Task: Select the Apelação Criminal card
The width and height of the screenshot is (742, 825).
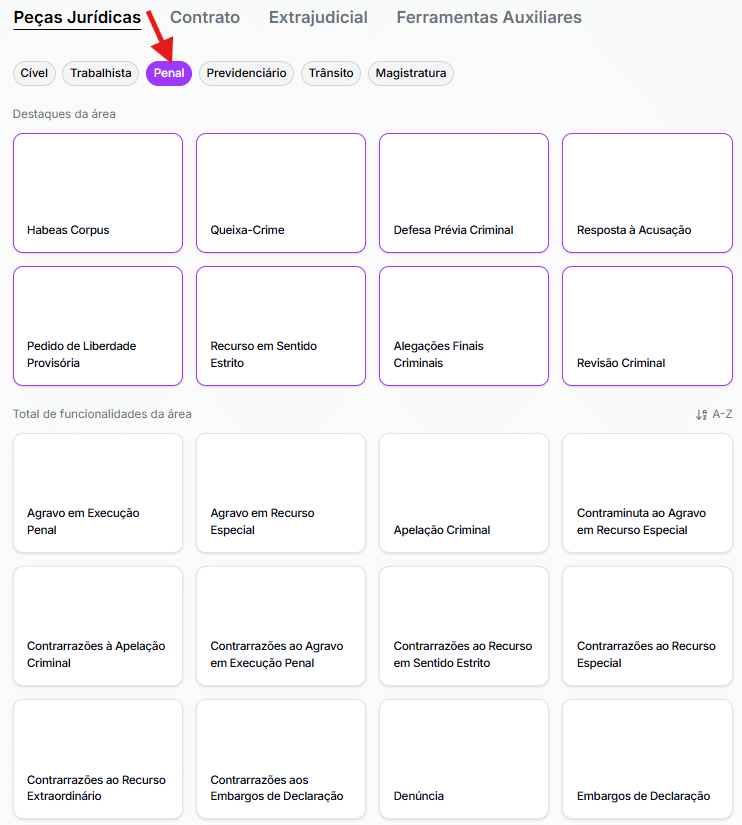Action: 464,493
